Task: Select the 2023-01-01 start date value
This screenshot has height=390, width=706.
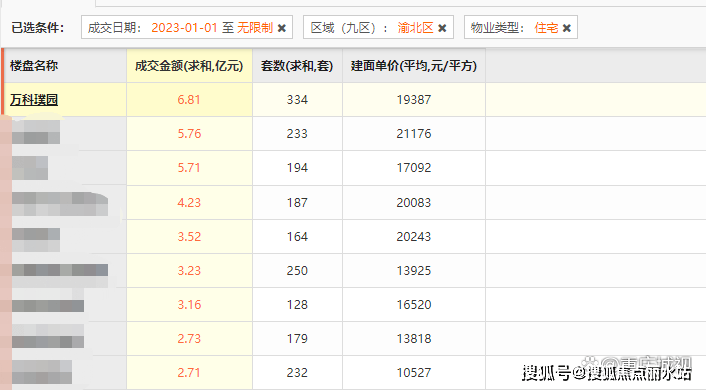Action: 185,28
